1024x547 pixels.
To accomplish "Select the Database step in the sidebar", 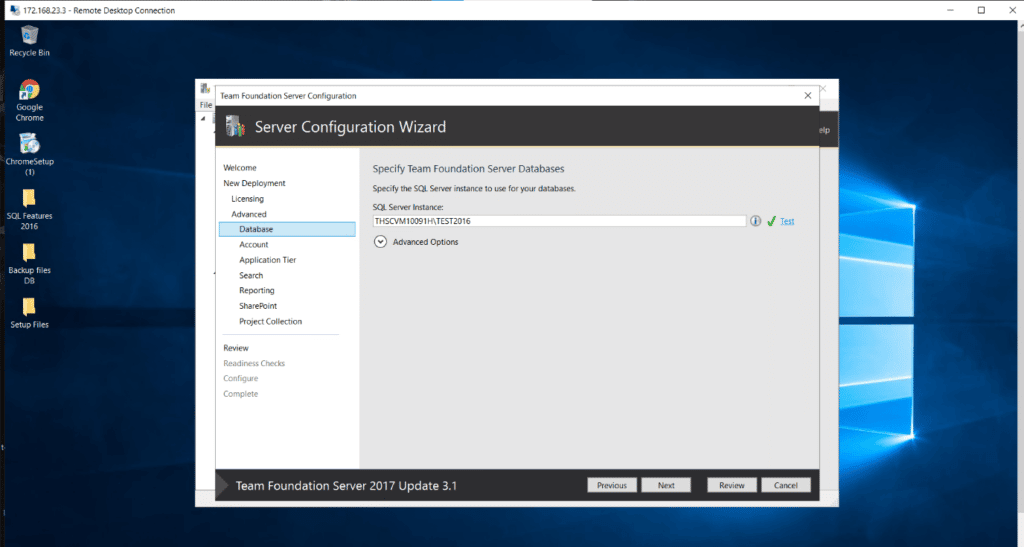I will [287, 229].
